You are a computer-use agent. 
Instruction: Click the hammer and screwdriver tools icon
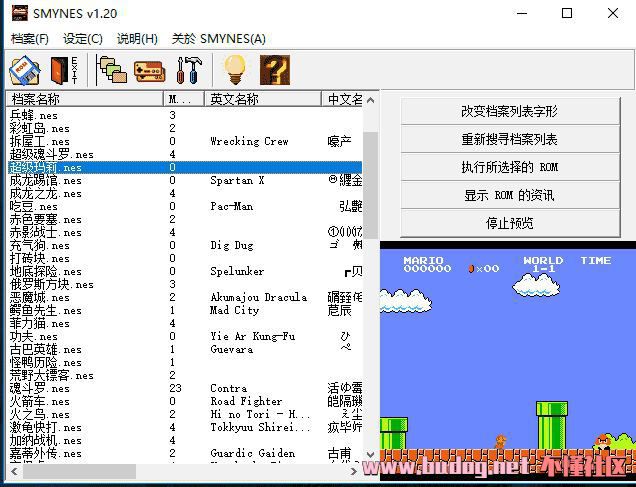[189, 71]
